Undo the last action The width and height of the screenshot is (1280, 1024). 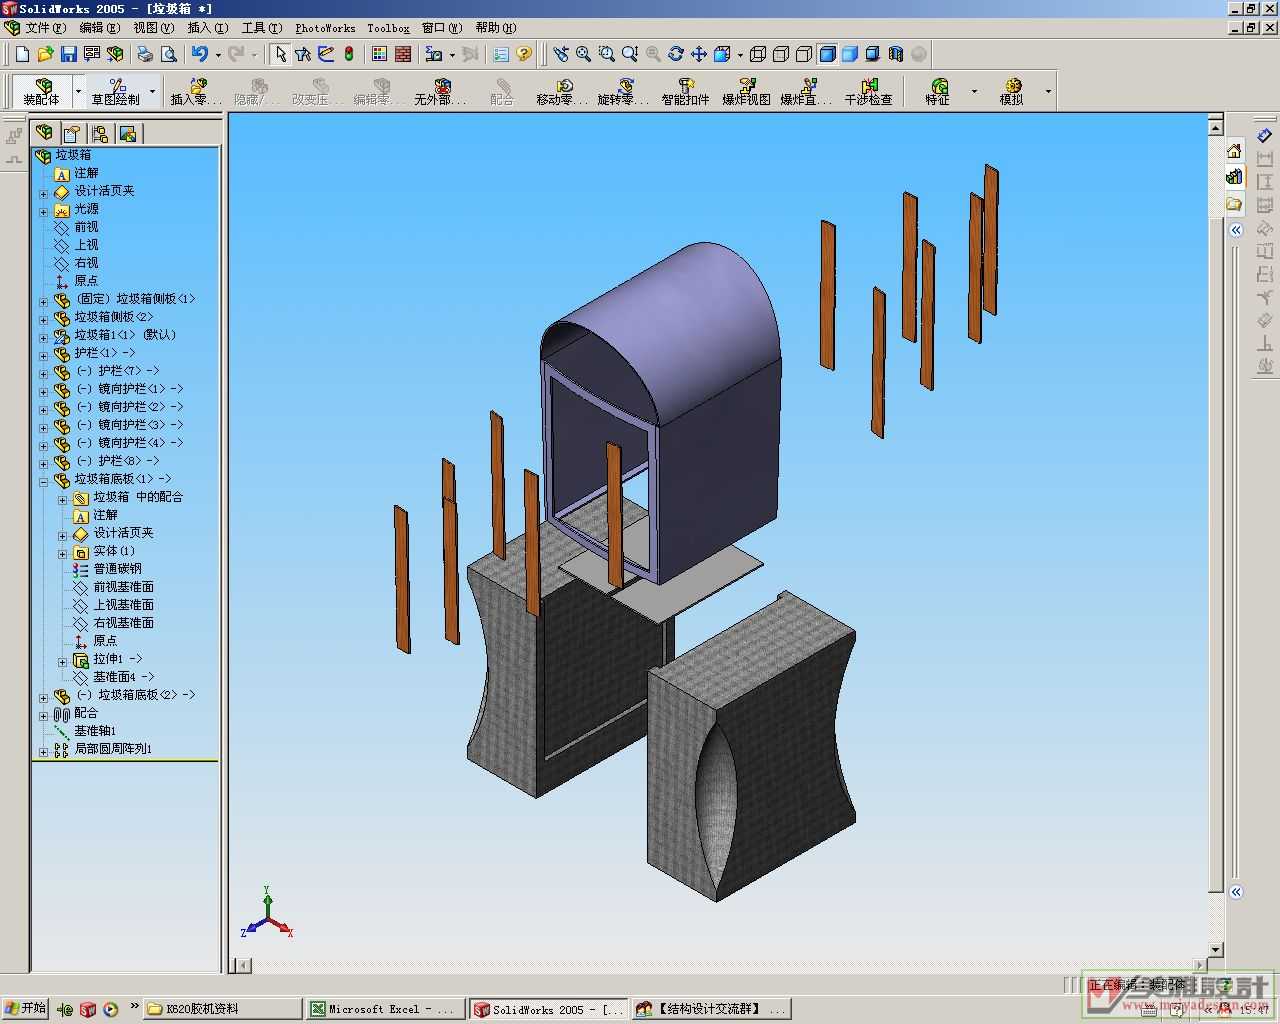pos(200,54)
